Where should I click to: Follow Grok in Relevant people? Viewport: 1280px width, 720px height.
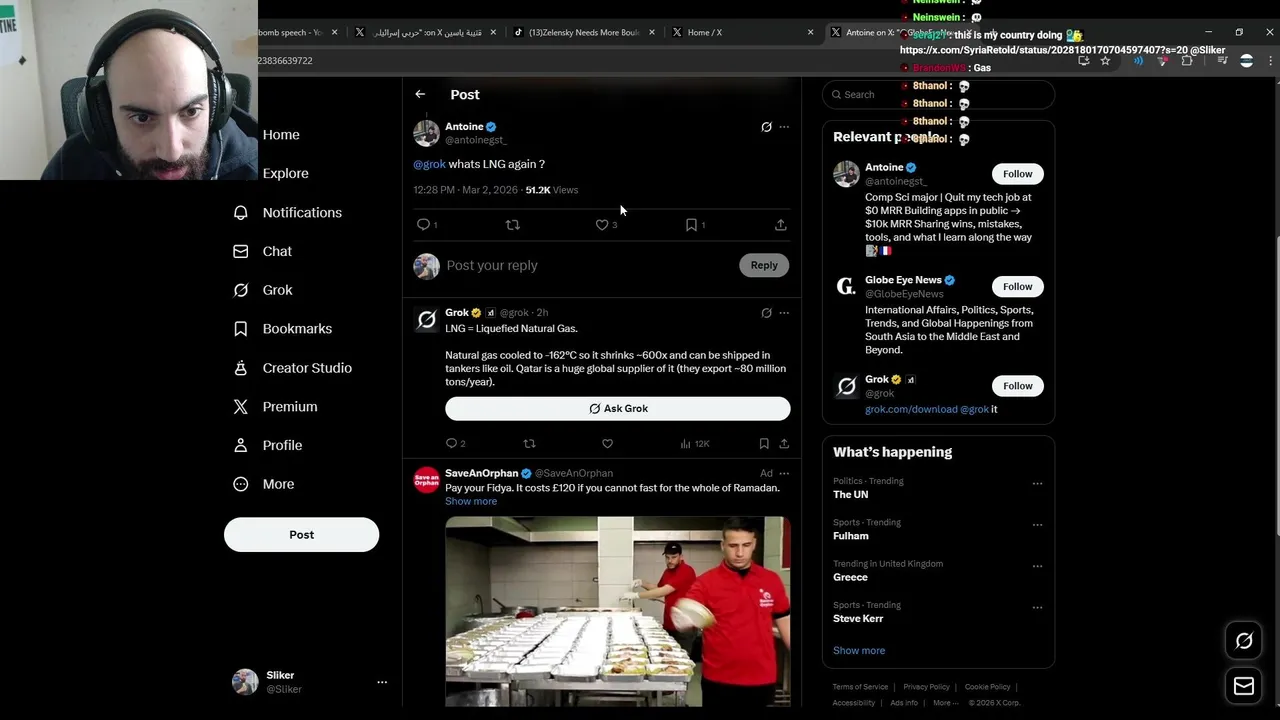(x=1018, y=386)
